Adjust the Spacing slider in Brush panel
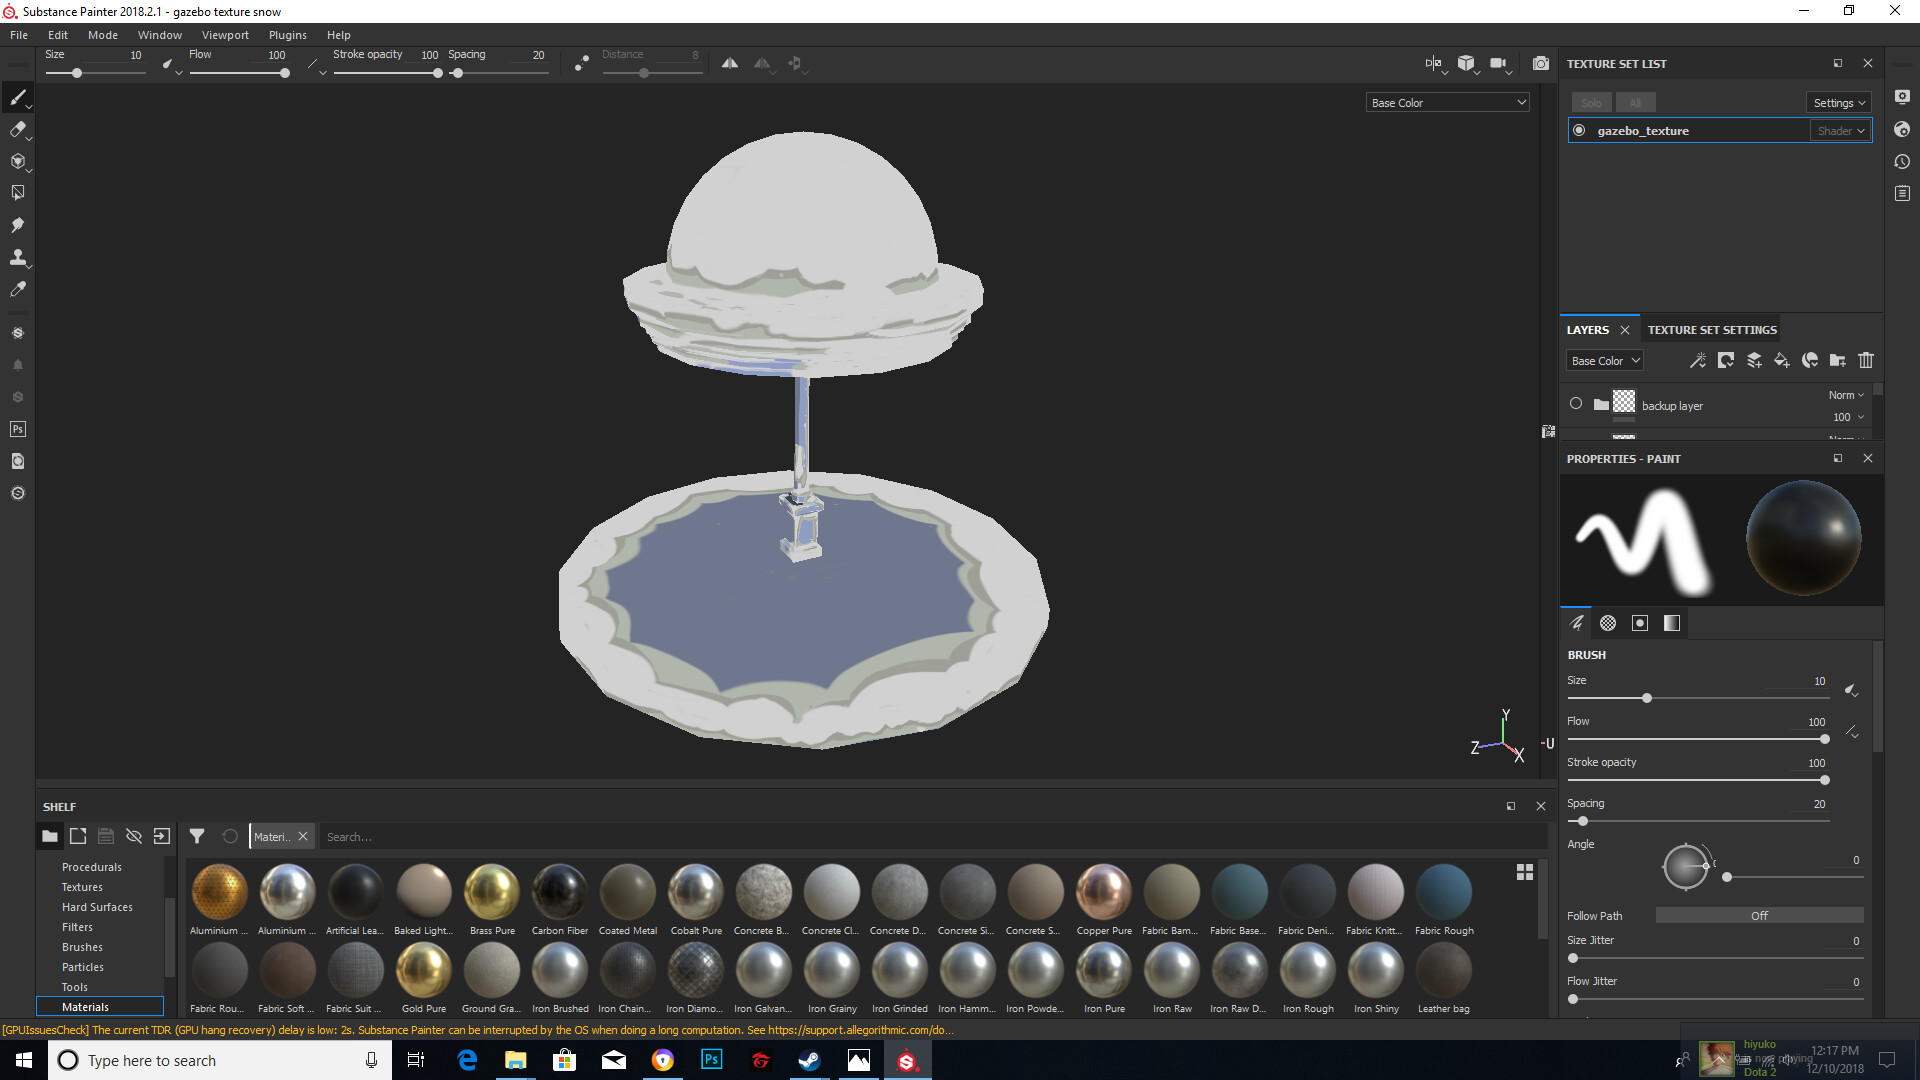The width and height of the screenshot is (1920, 1080). click(x=1697, y=821)
